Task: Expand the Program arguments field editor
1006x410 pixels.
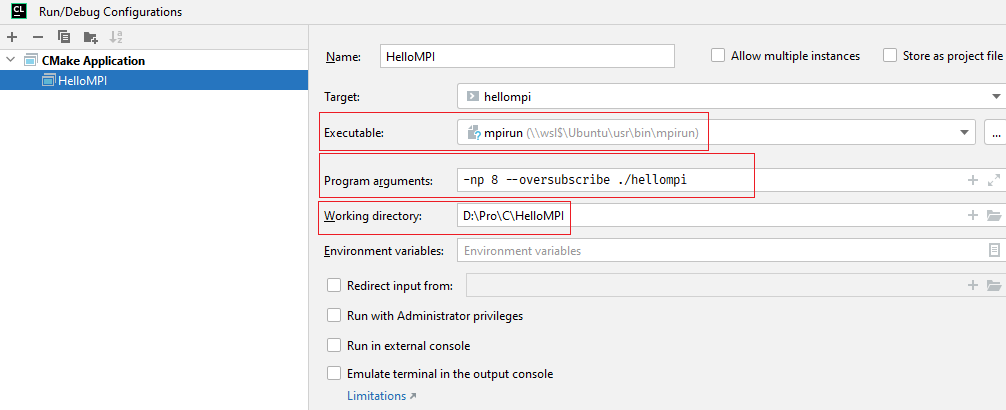Action: 993,181
